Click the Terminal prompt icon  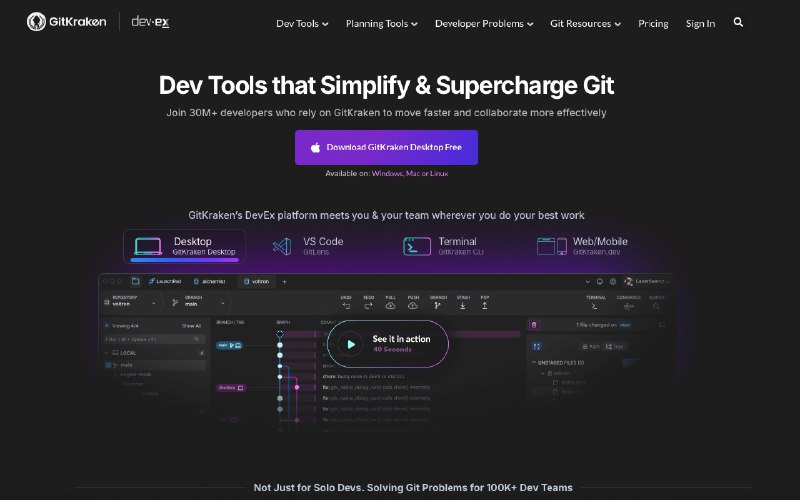(x=417, y=246)
